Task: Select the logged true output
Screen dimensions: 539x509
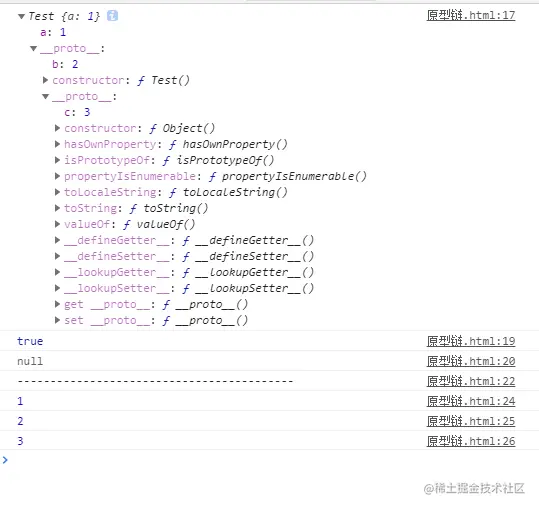Action: (x=30, y=341)
